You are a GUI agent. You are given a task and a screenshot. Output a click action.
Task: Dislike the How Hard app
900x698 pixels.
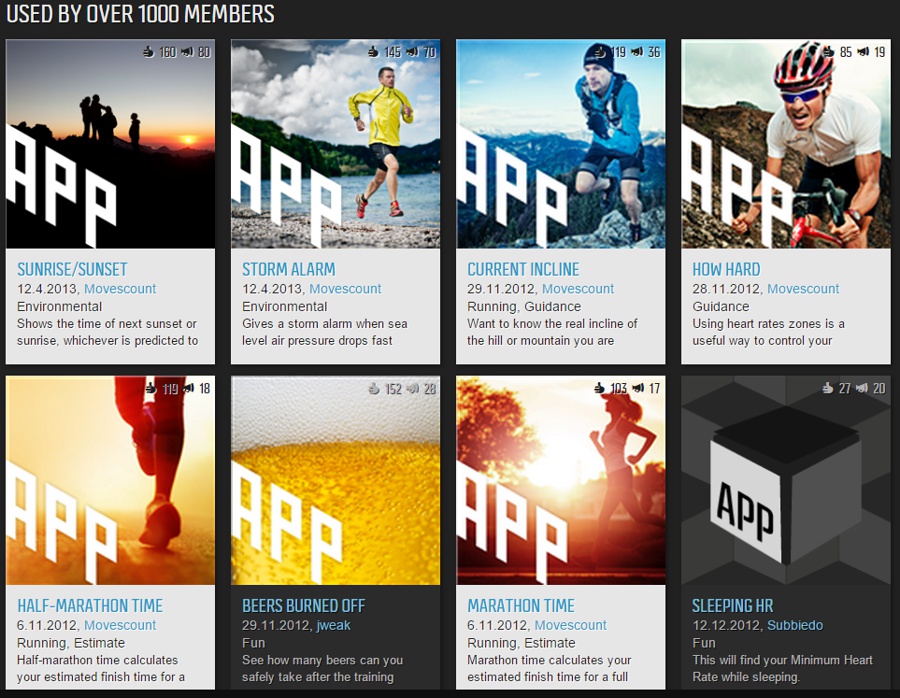[863, 52]
